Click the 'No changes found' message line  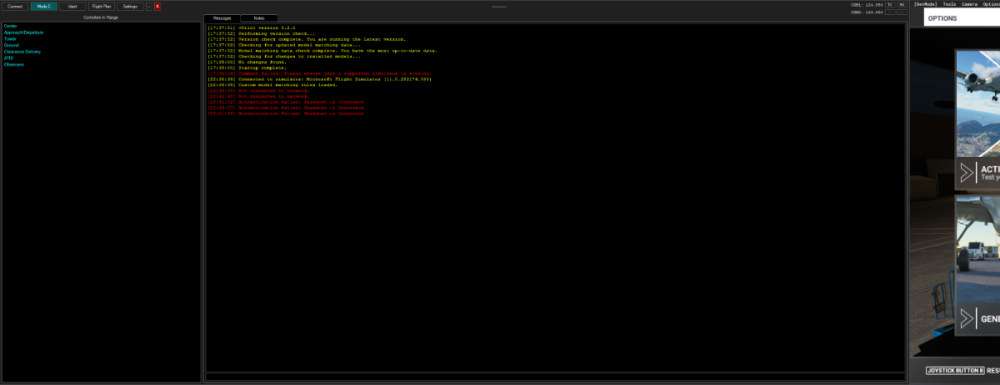pyautogui.click(x=247, y=62)
